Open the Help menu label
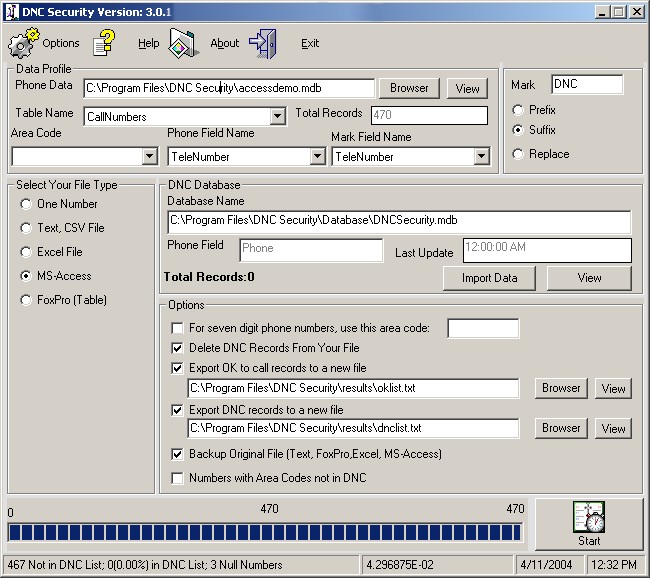The image size is (650, 578). tap(149, 43)
